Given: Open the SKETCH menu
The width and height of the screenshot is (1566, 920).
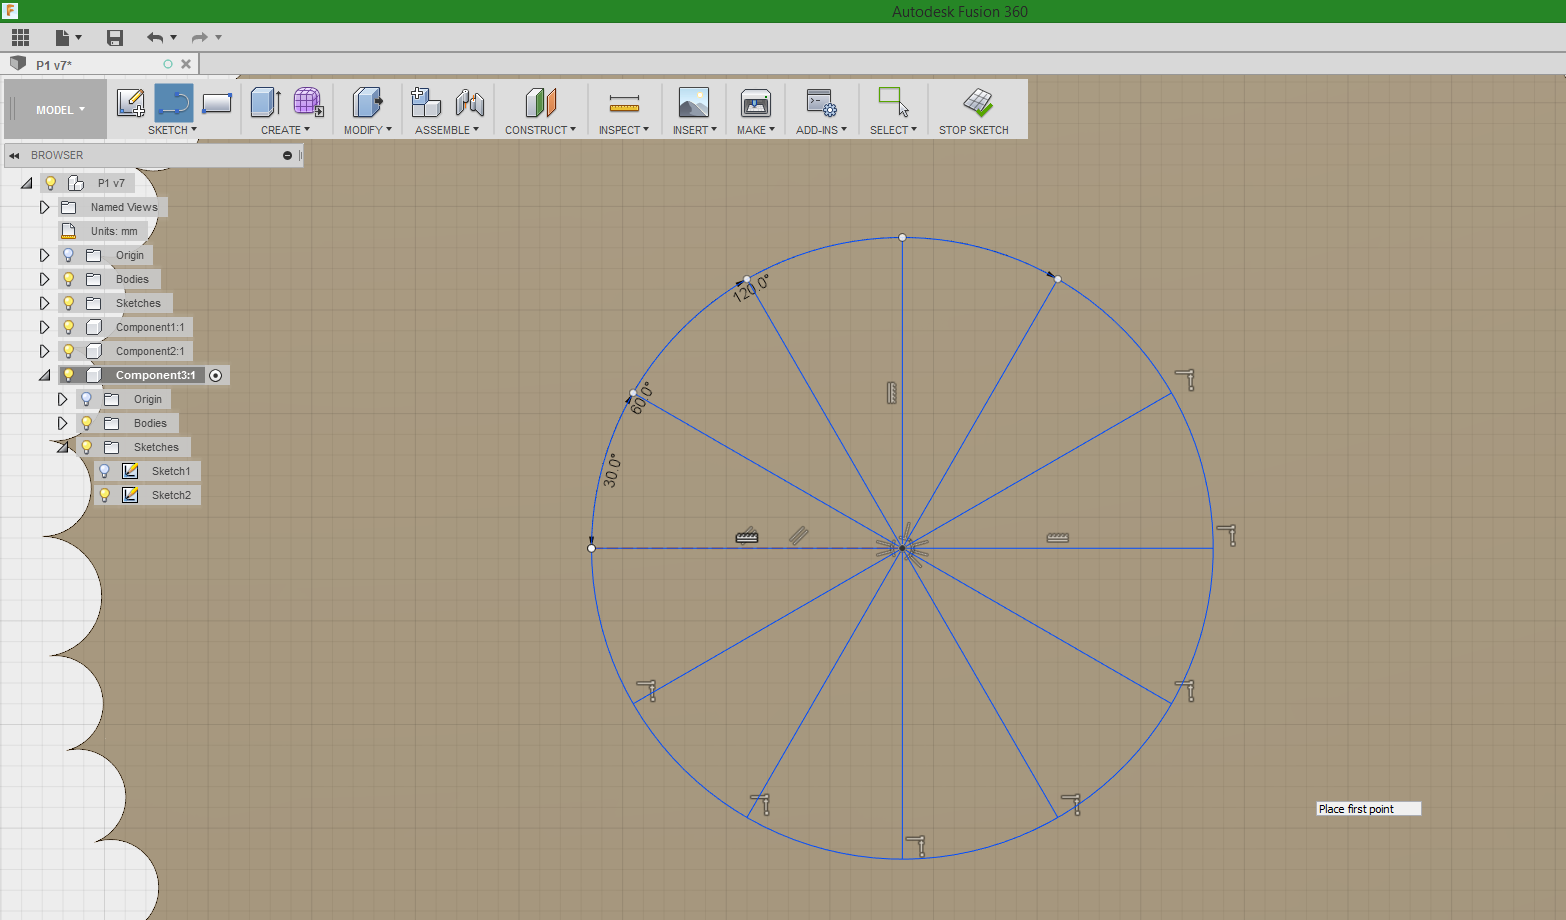Looking at the screenshot, I should coord(172,130).
